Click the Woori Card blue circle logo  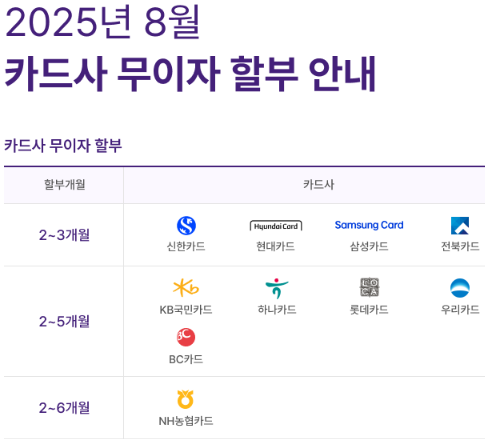click(x=460, y=288)
